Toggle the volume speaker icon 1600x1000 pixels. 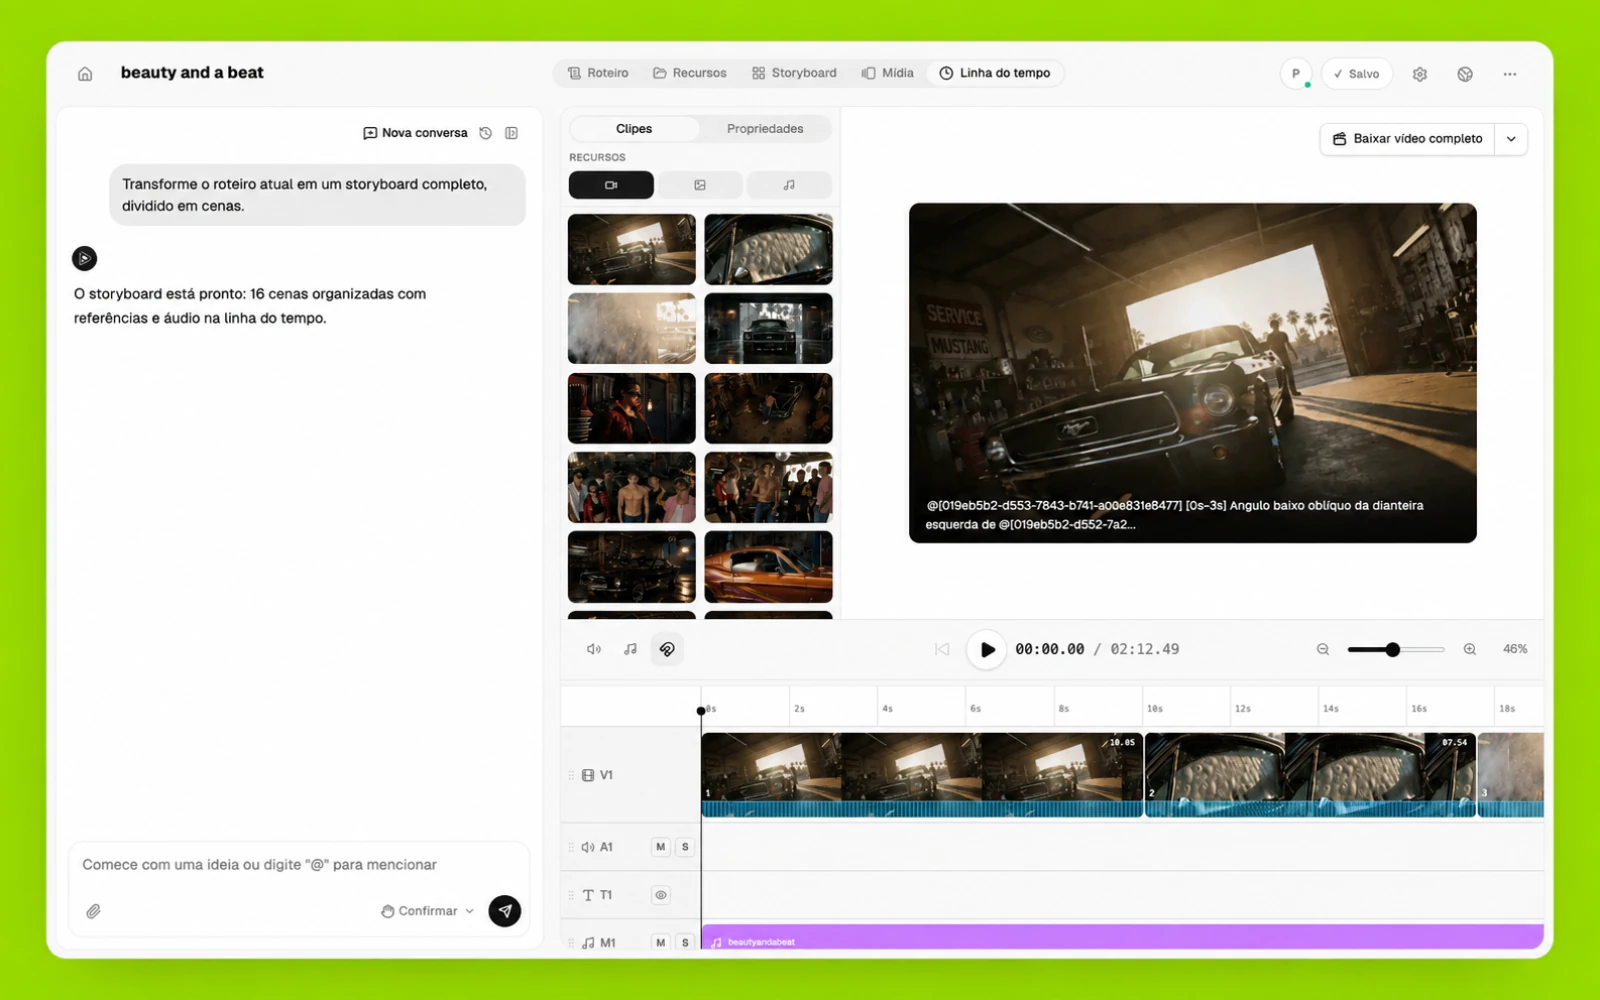[x=594, y=649]
